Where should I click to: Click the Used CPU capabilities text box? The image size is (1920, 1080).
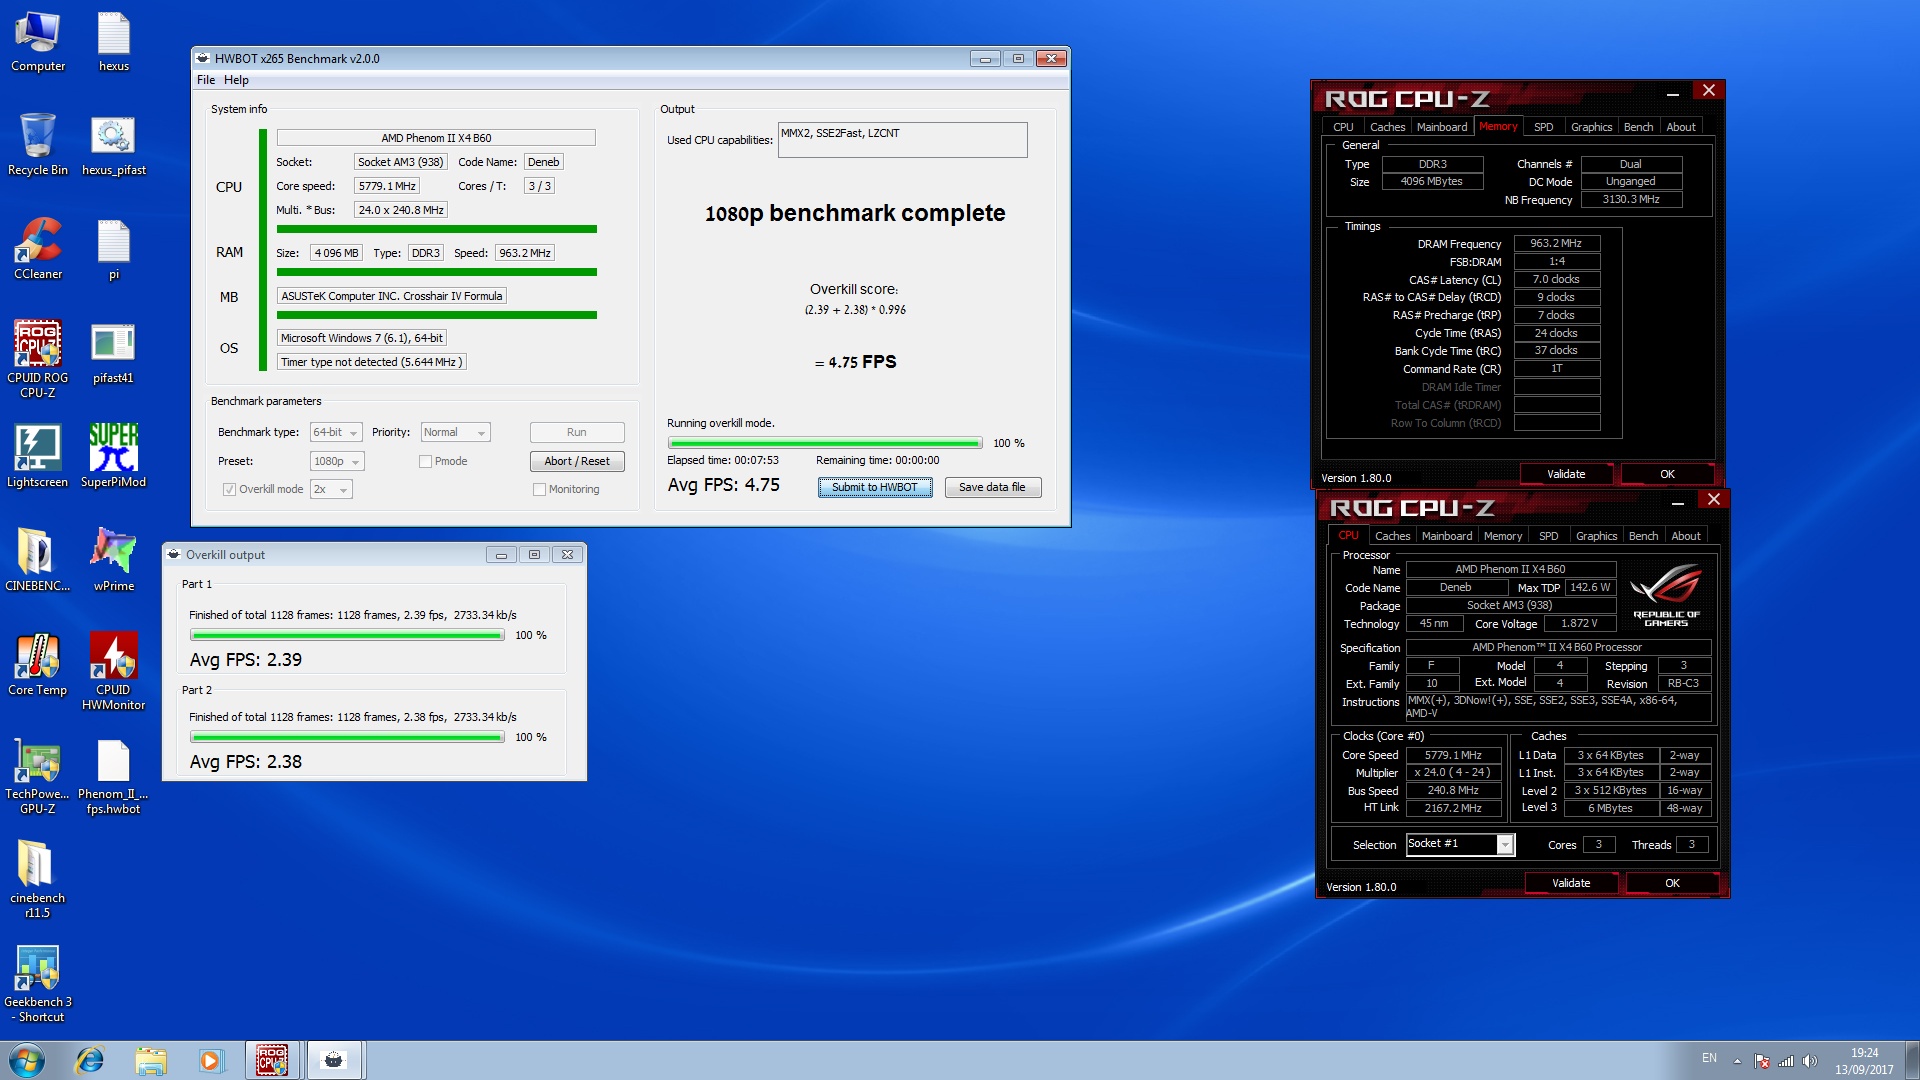click(902, 140)
